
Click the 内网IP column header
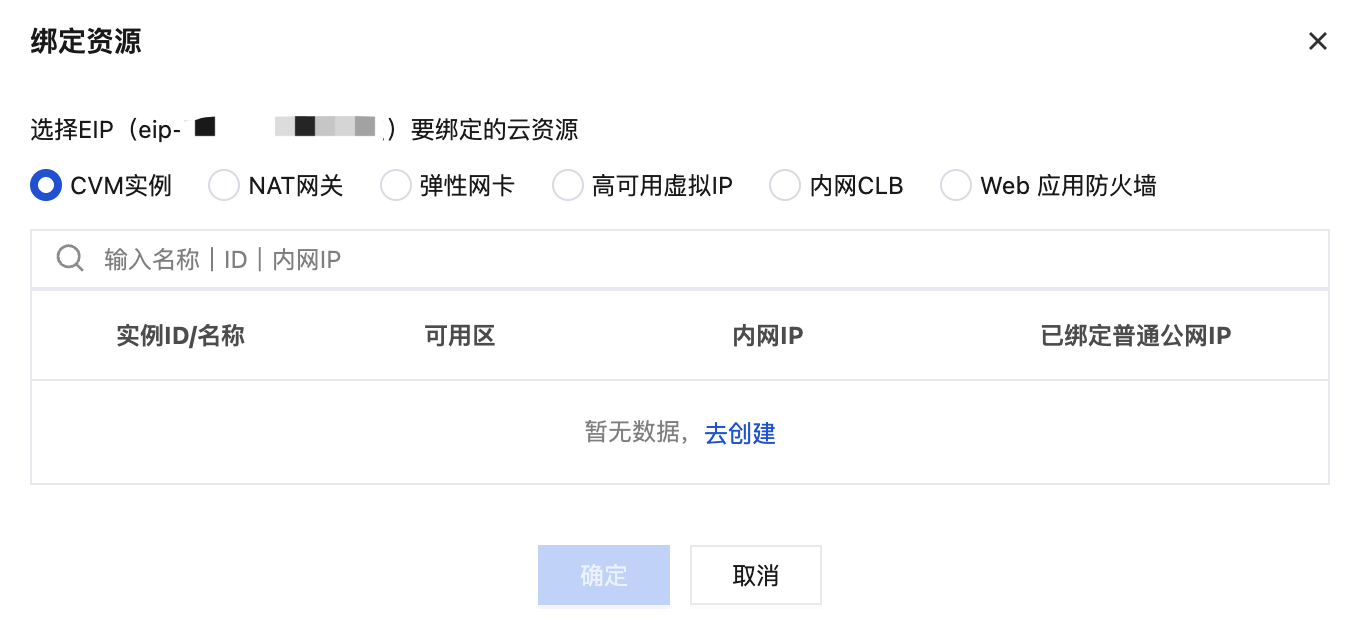768,336
